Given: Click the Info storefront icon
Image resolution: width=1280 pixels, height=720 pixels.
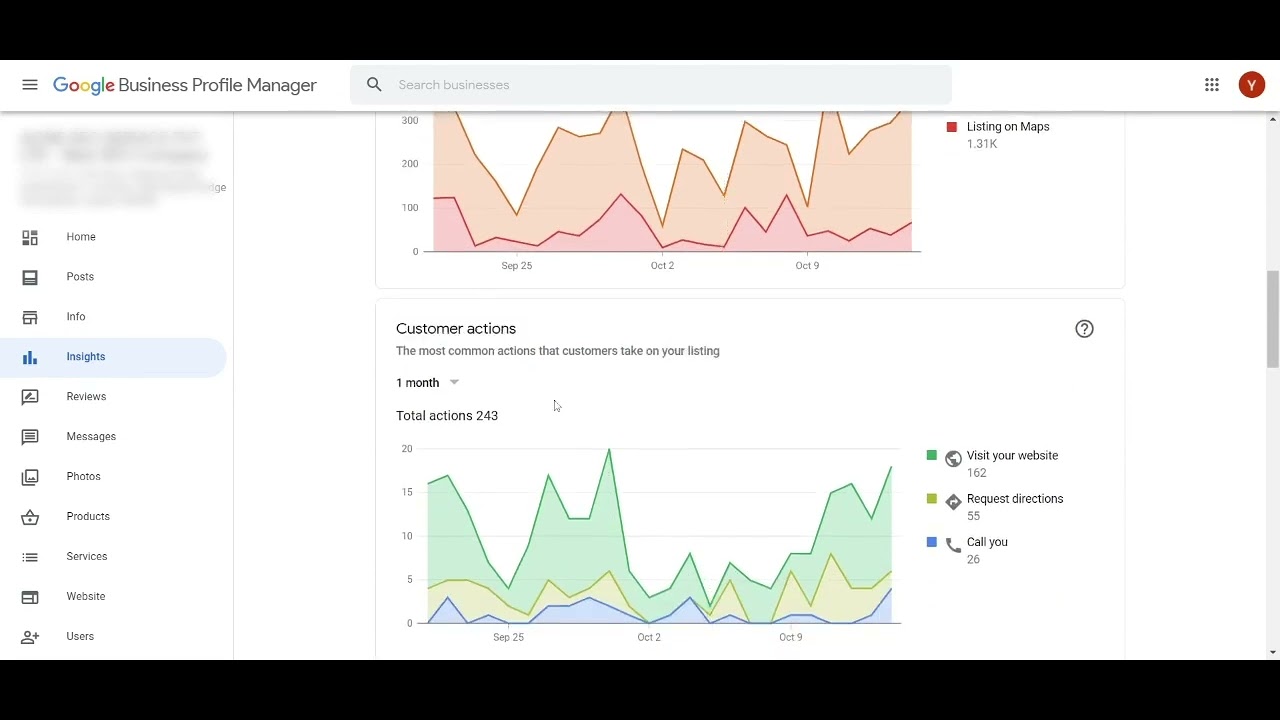Looking at the screenshot, I should coord(30,317).
